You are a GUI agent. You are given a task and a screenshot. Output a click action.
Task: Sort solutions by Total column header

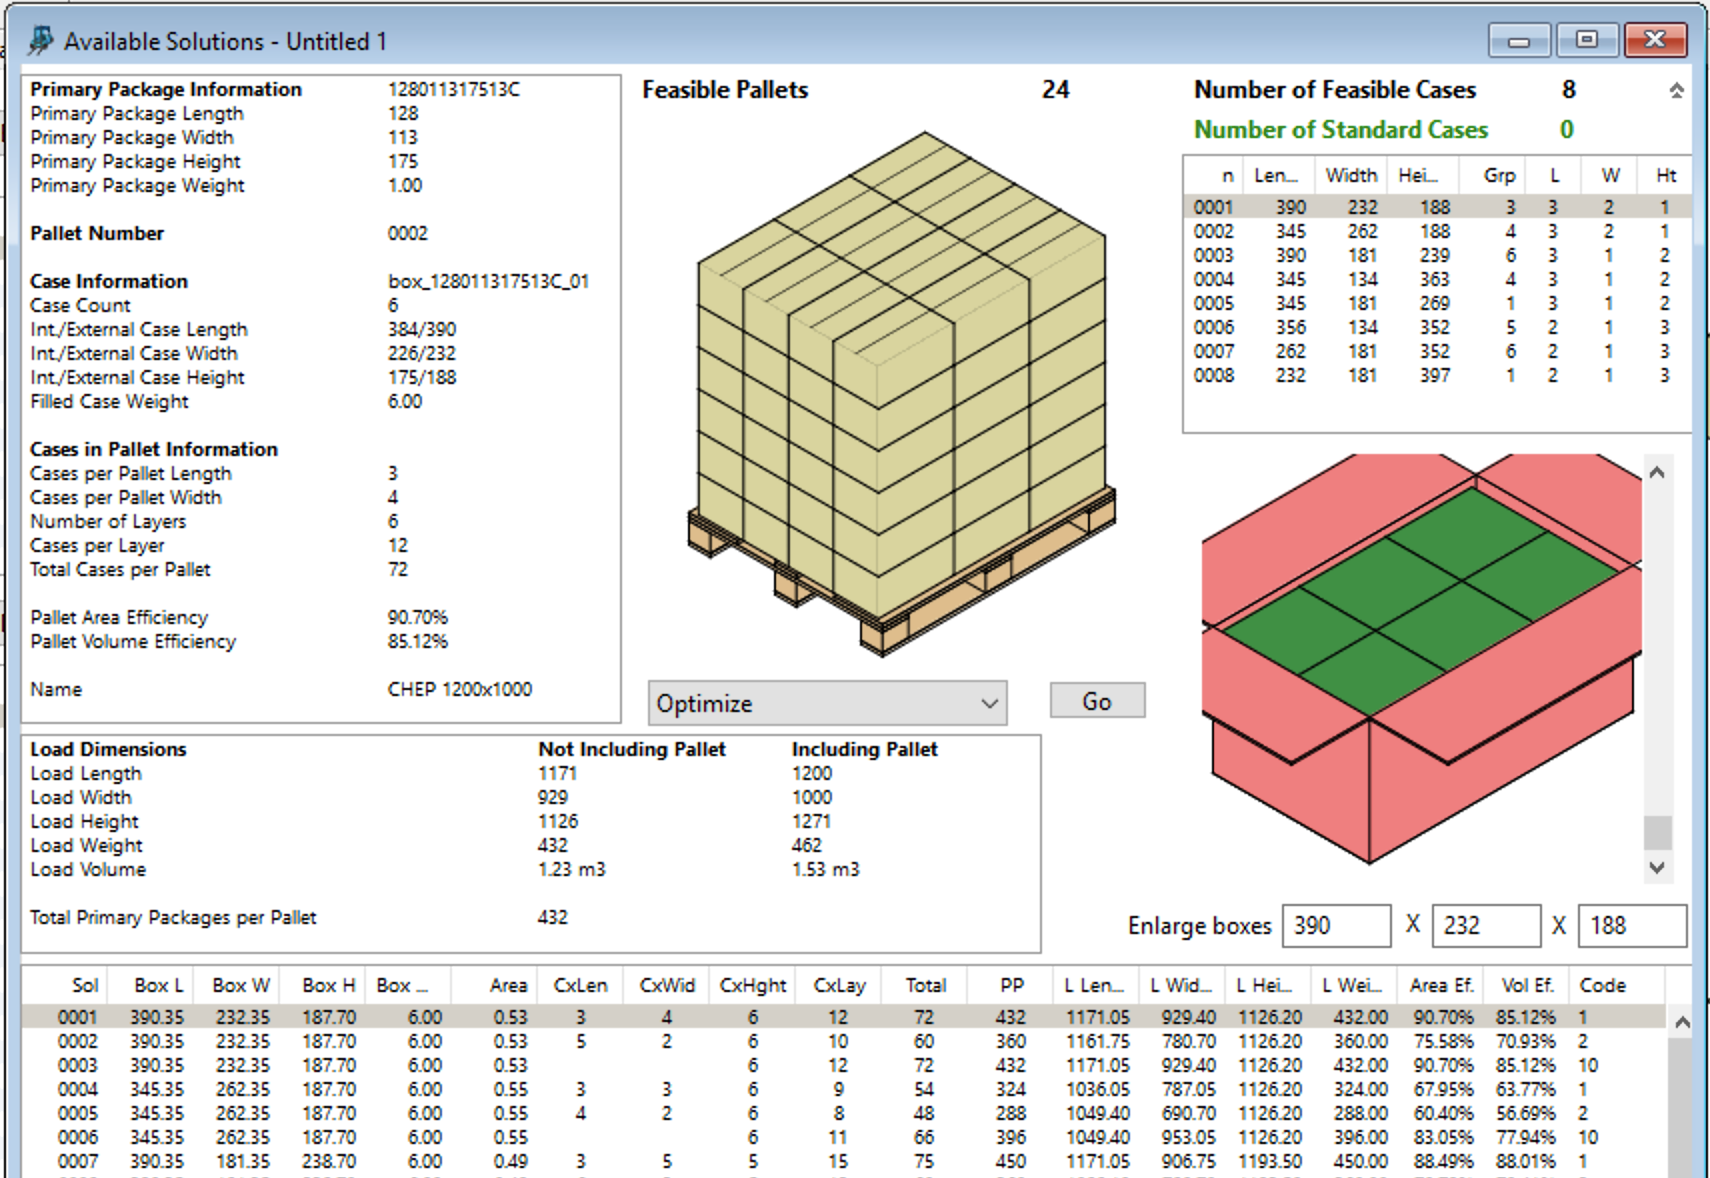point(925,985)
